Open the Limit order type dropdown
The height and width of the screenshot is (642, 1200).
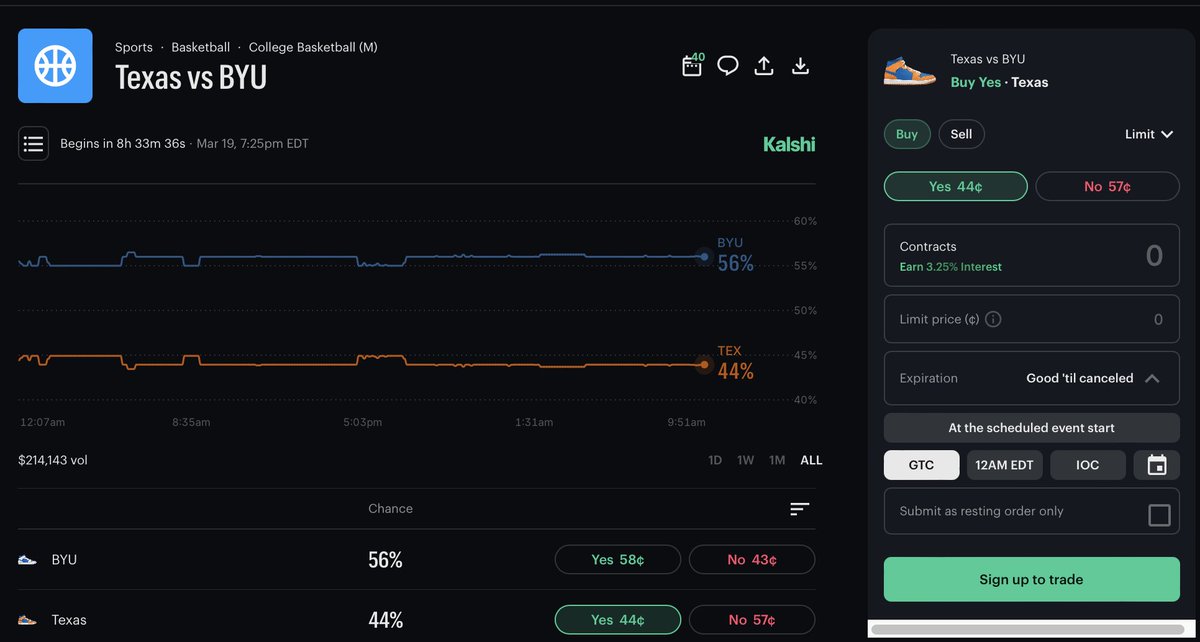(1148, 134)
